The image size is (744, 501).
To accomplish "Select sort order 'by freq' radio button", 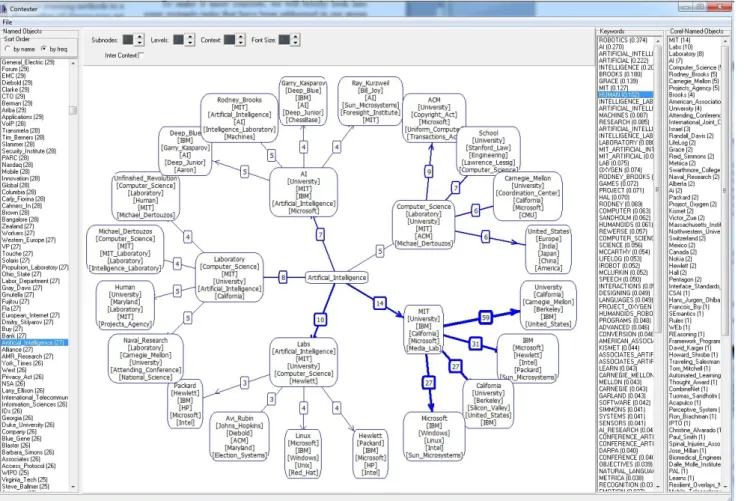I will click(x=44, y=48).
